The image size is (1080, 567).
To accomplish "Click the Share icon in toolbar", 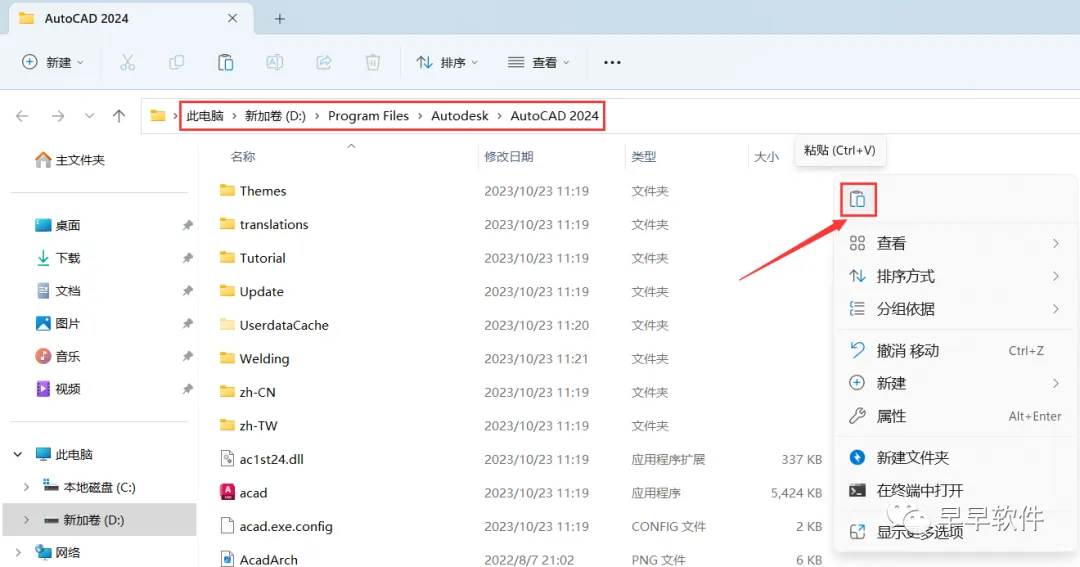I will (324, 62).
